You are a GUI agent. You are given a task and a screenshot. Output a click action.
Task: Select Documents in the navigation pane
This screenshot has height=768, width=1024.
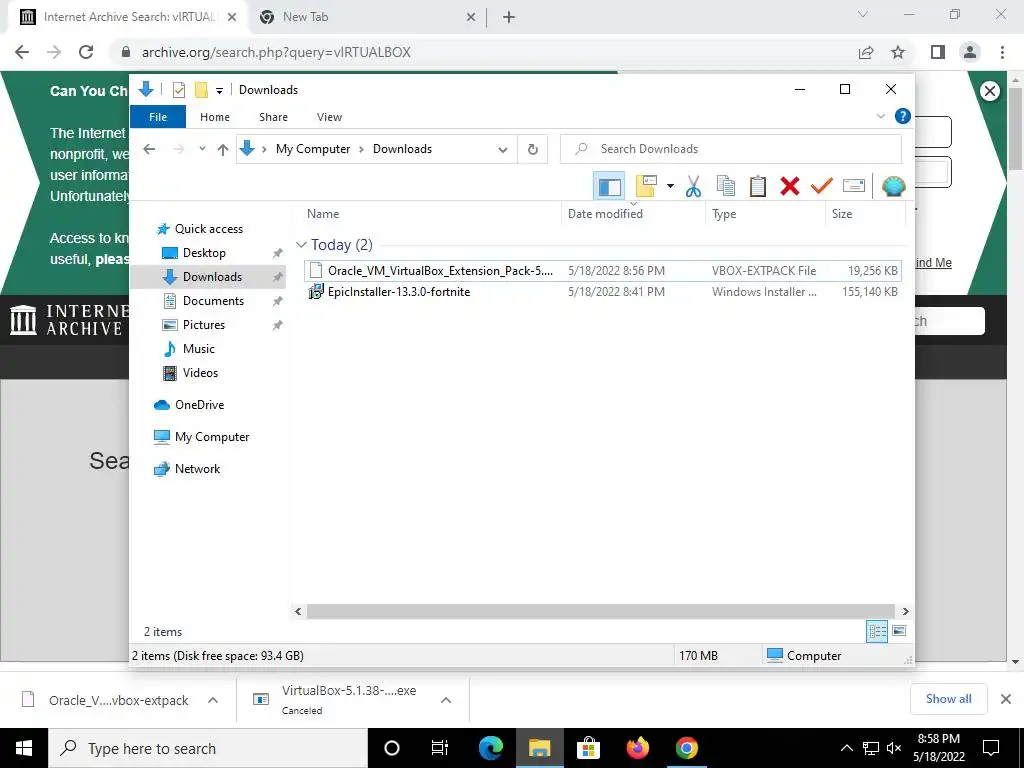213,301
